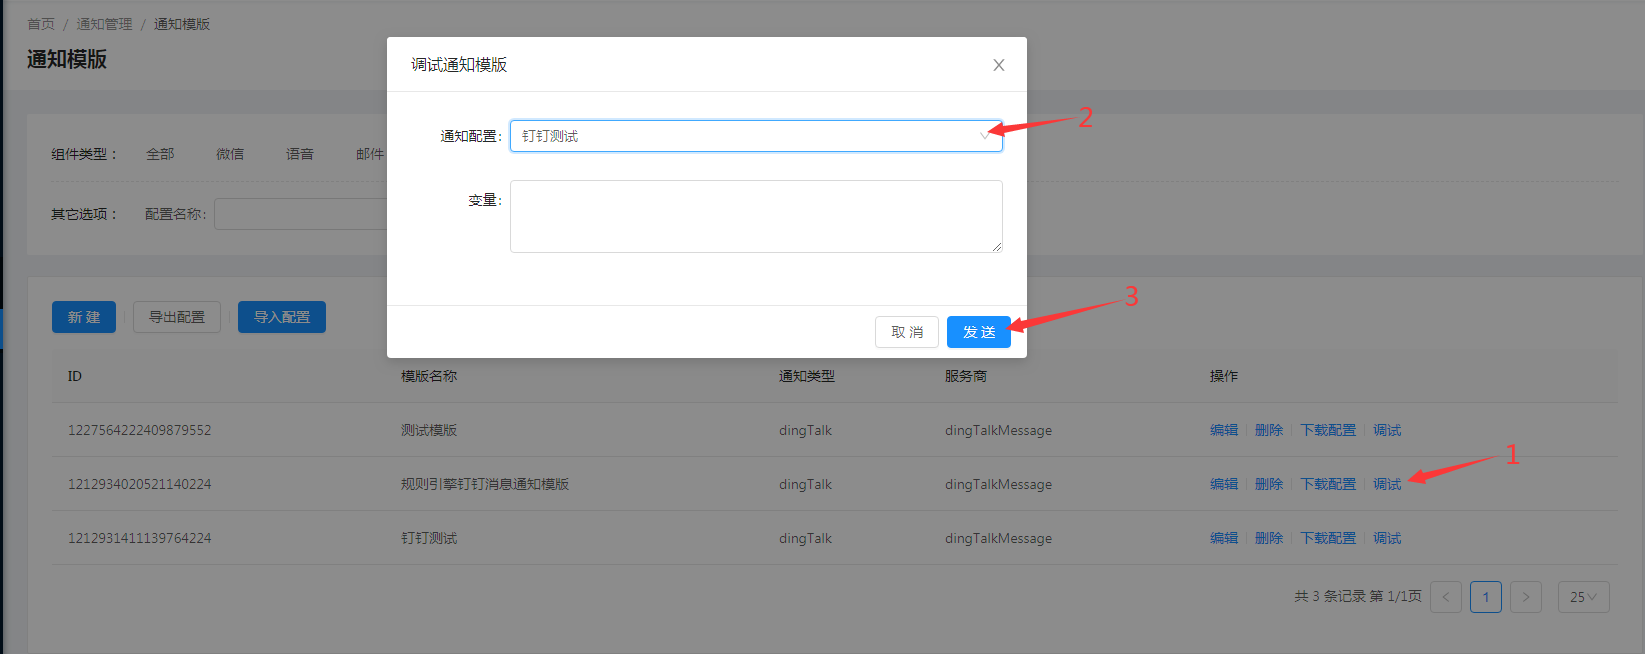The height and width of the screenshot is (654, 1645).
Task: Open the 通知配置 dropdown showing 钉钉测试
Action: pyautogui.click(x=755, y=136)
